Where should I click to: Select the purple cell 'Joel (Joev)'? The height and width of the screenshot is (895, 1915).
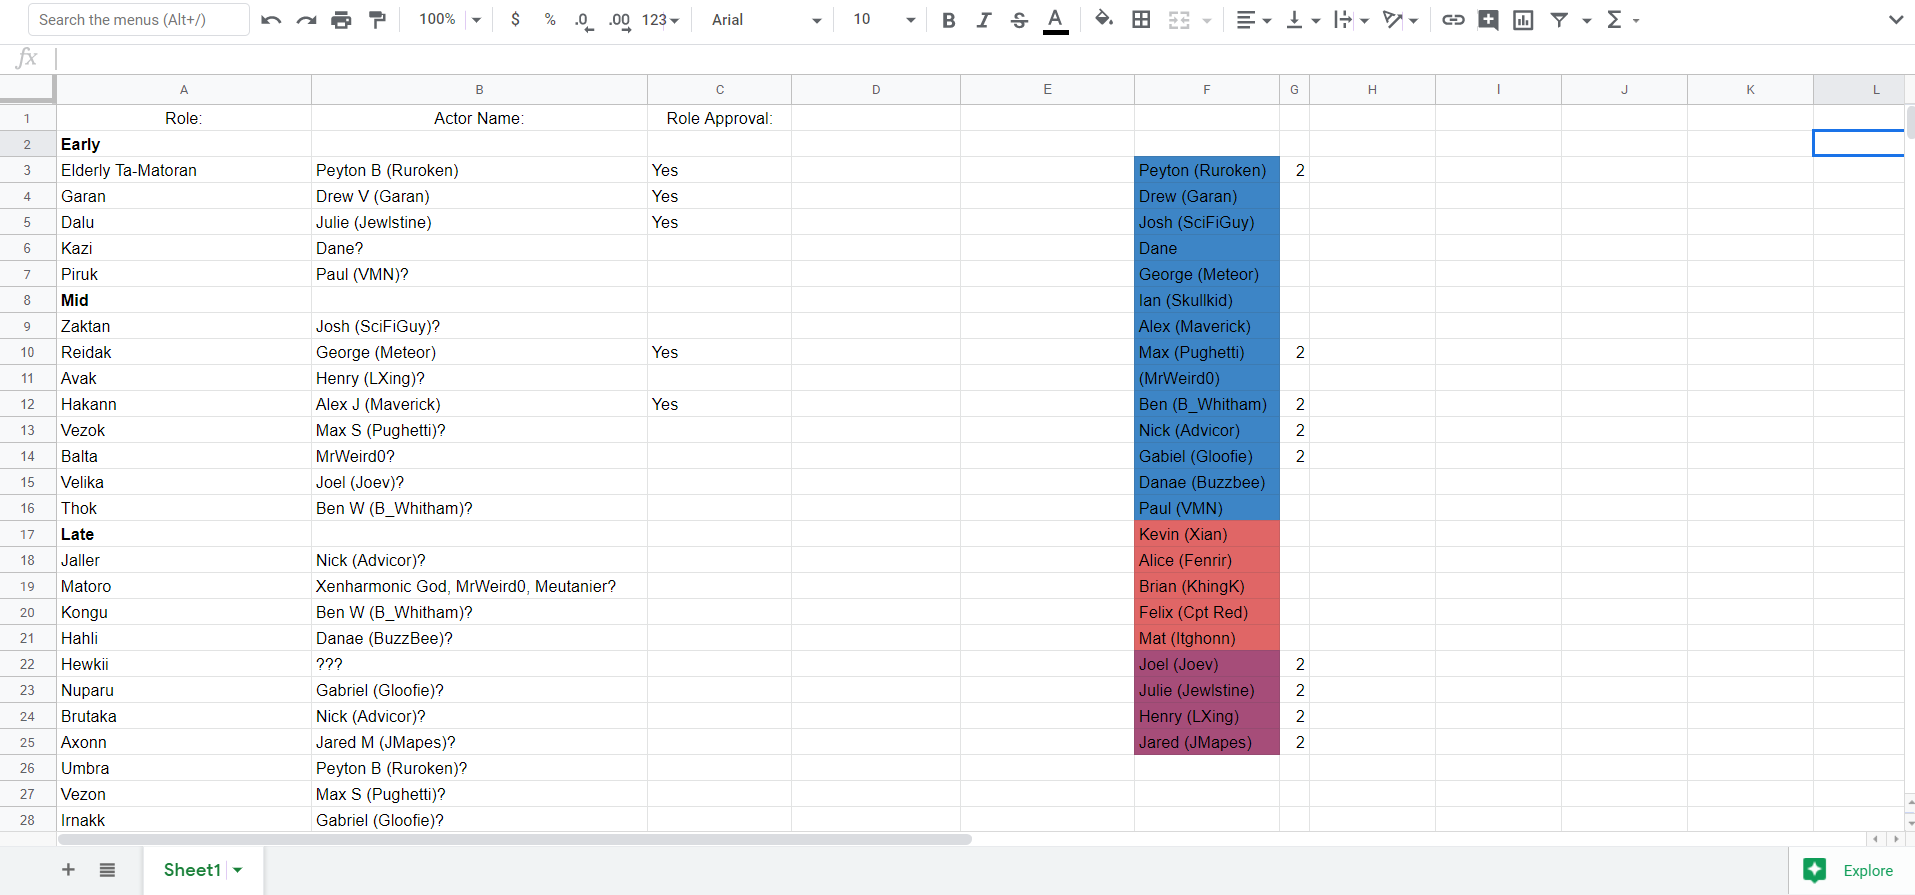1207,664
